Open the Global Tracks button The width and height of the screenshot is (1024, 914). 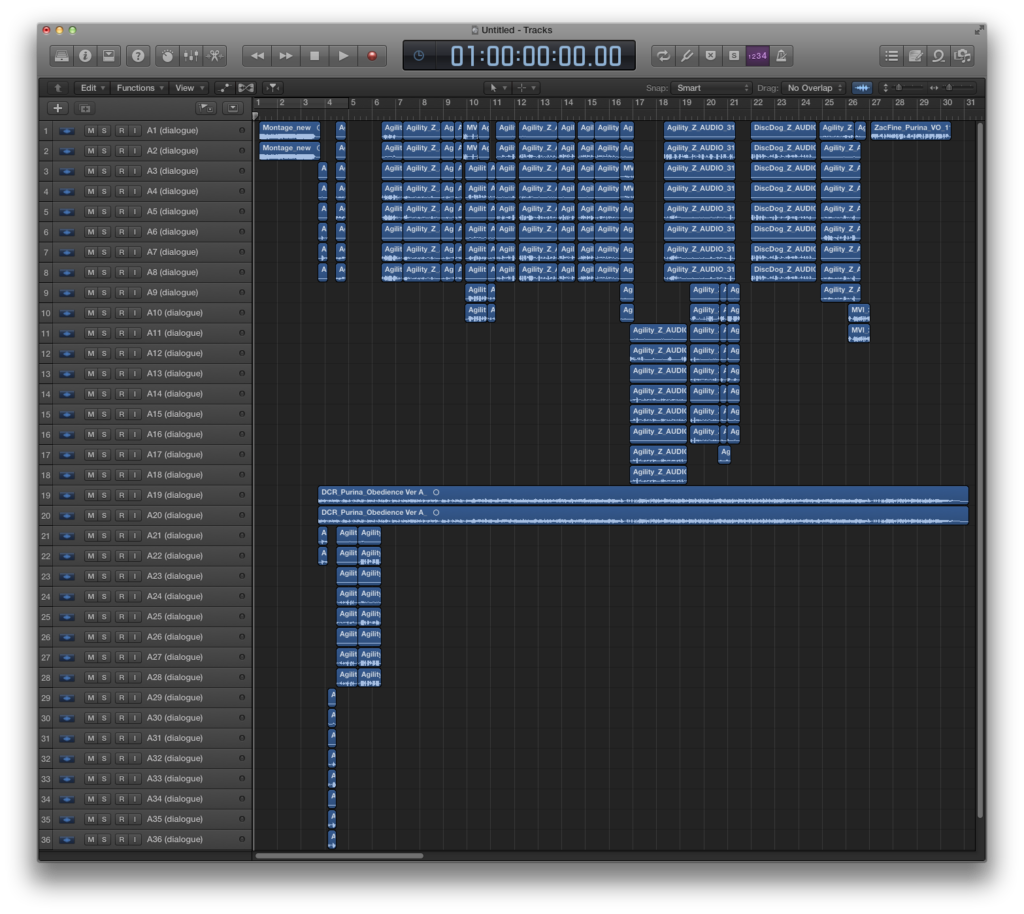206,108
